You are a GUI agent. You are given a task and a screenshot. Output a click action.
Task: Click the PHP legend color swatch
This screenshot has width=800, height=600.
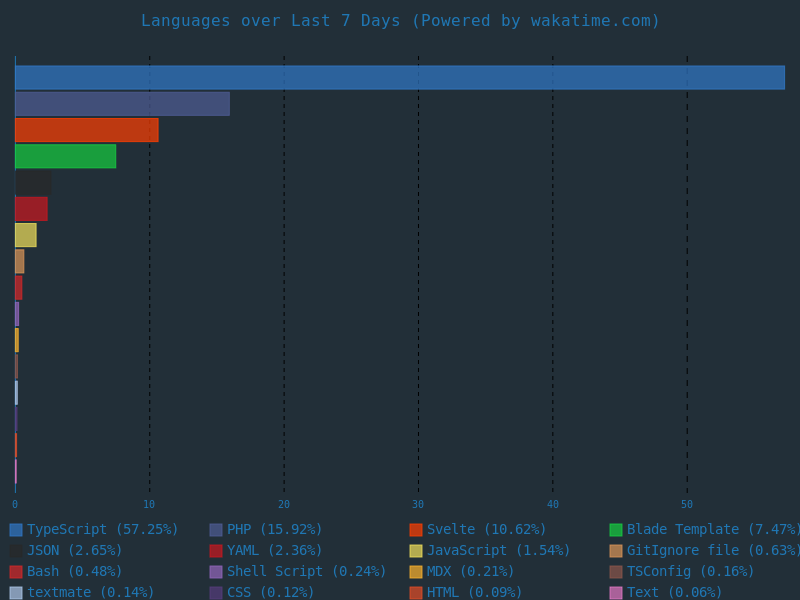click(216, 530)
